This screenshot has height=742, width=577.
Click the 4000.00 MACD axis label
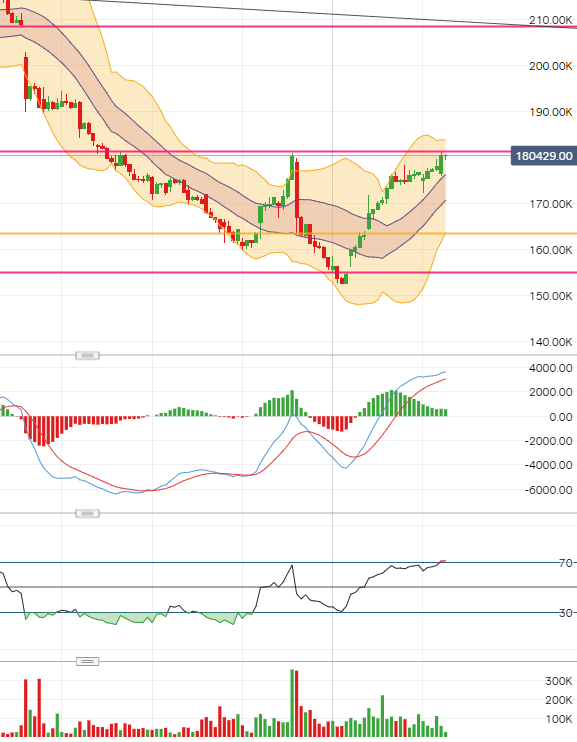[550, 368]
